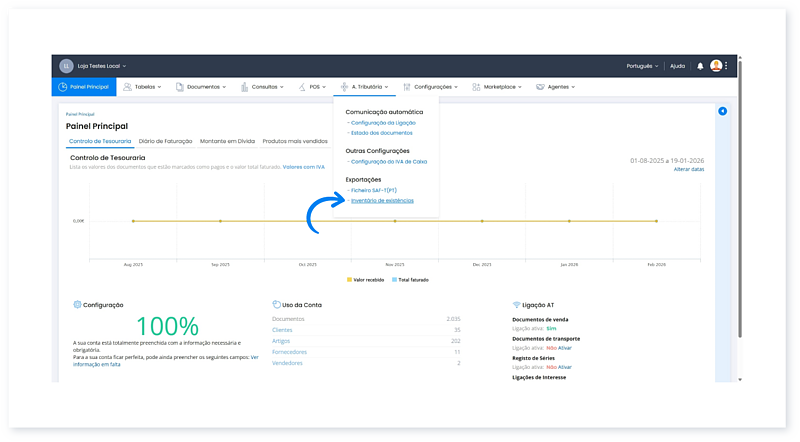Open the Português language dropdown
Screen dimensions: 800x442
click(x=641, y=66)
